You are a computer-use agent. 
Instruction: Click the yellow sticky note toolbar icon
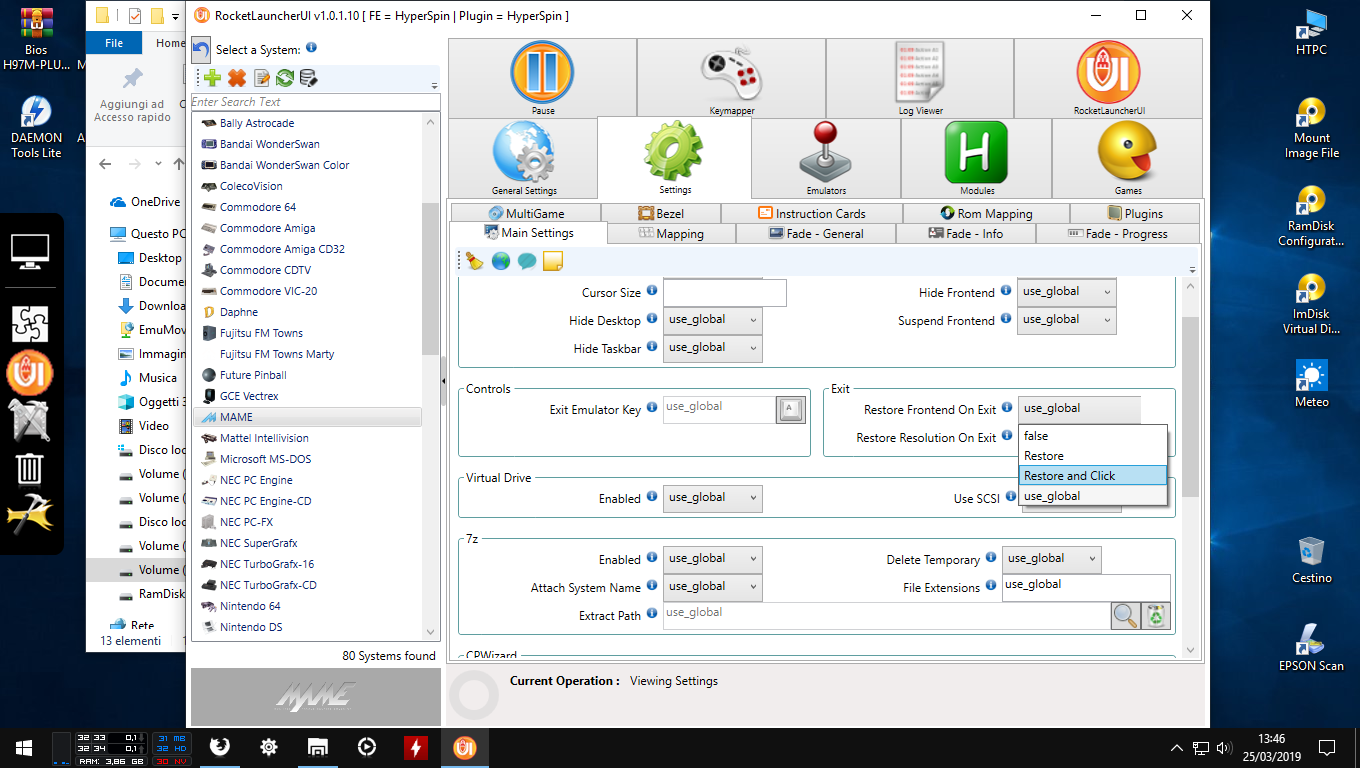pos(552,261)
